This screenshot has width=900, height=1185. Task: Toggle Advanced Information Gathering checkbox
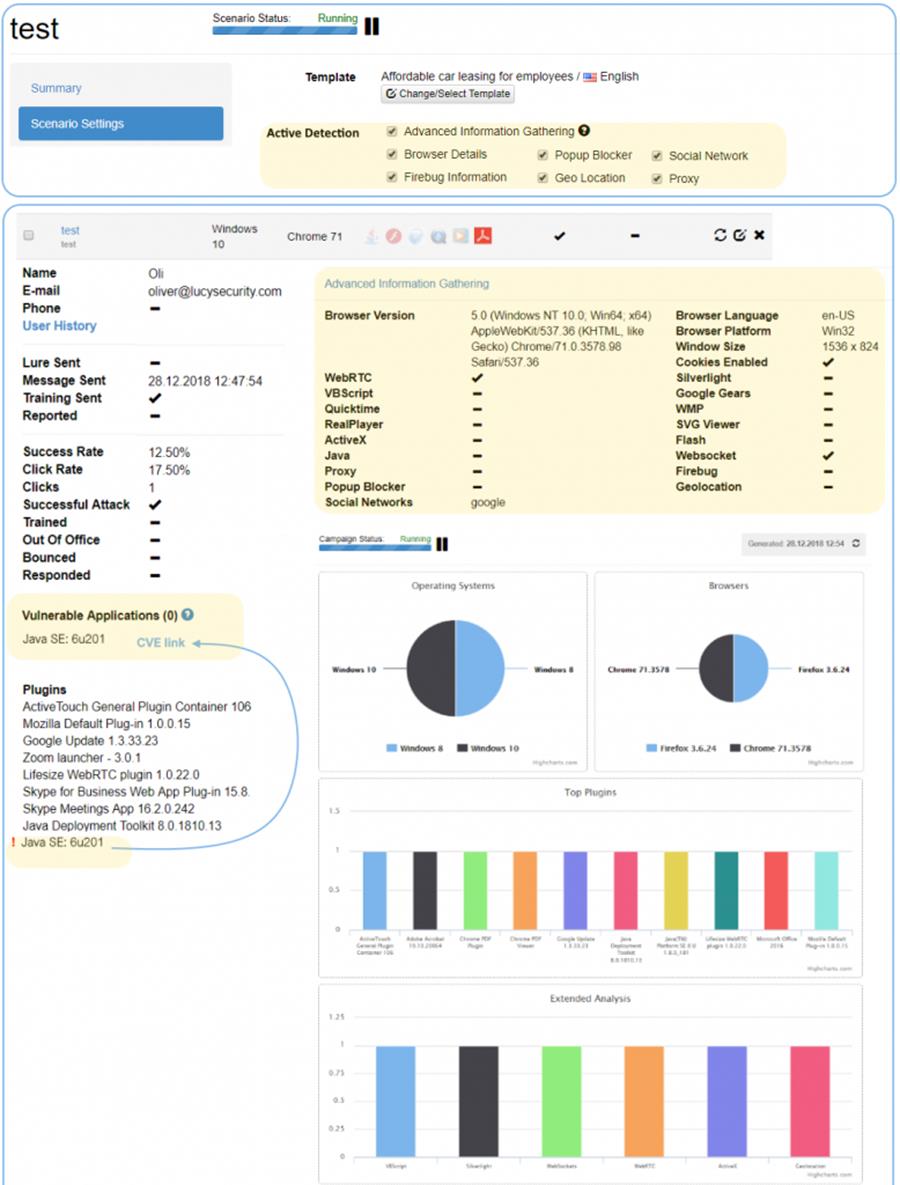click(x=392, y=131)
